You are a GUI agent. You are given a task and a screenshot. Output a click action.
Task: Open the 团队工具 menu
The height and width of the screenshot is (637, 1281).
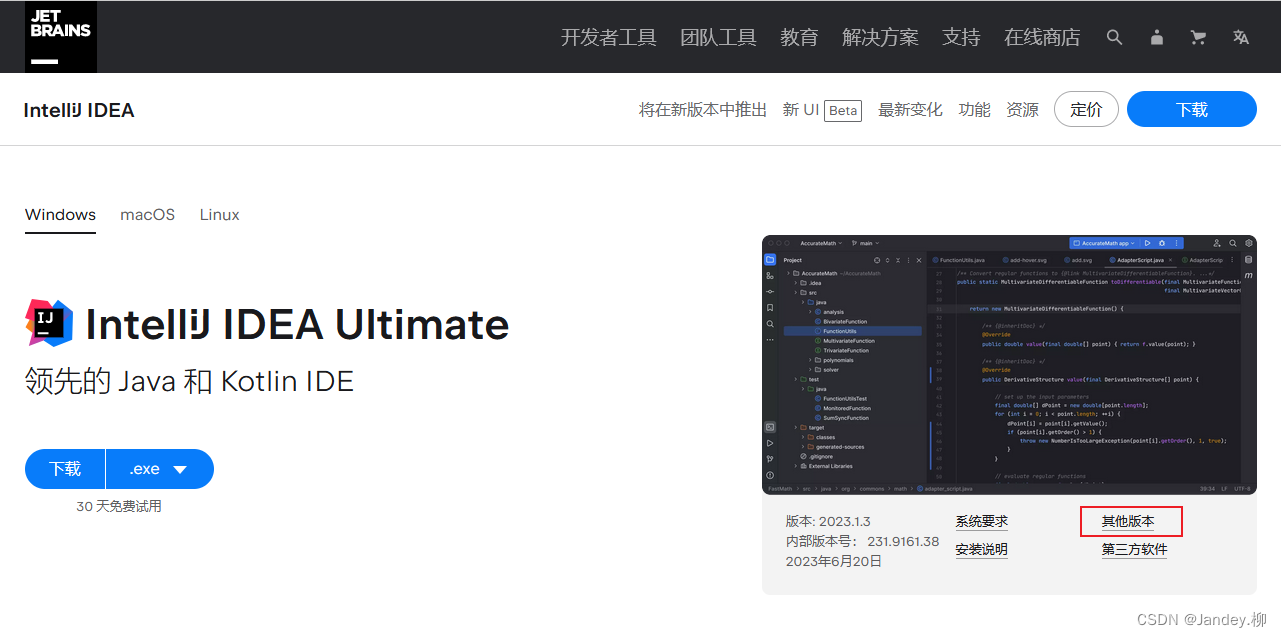[x=718, y=37]
